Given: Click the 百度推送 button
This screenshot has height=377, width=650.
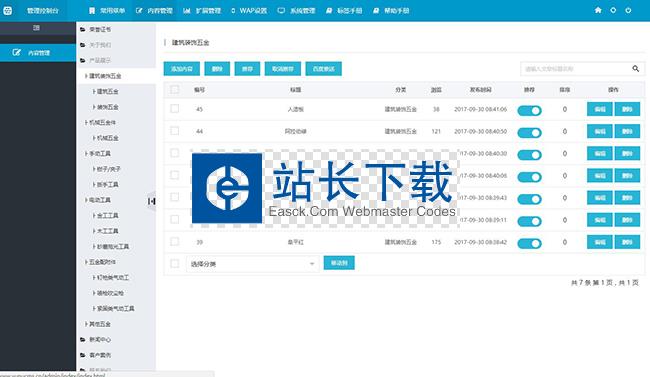Looking at the screenshot, I should point(324,69).
